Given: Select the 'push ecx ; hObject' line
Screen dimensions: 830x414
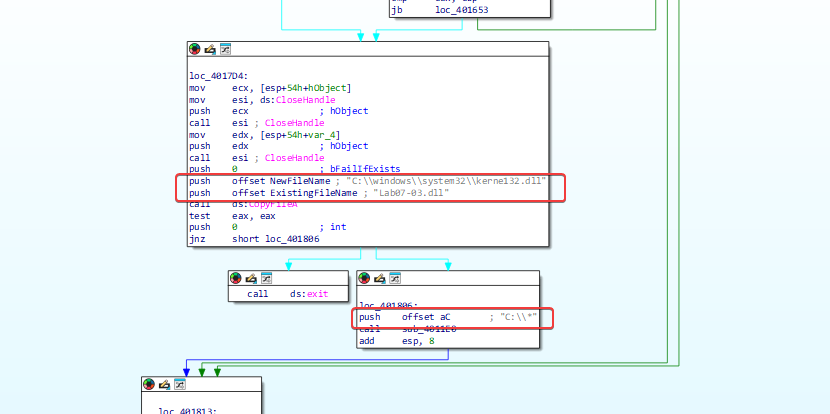Looking at the screenshot, I should pos(278,111).
